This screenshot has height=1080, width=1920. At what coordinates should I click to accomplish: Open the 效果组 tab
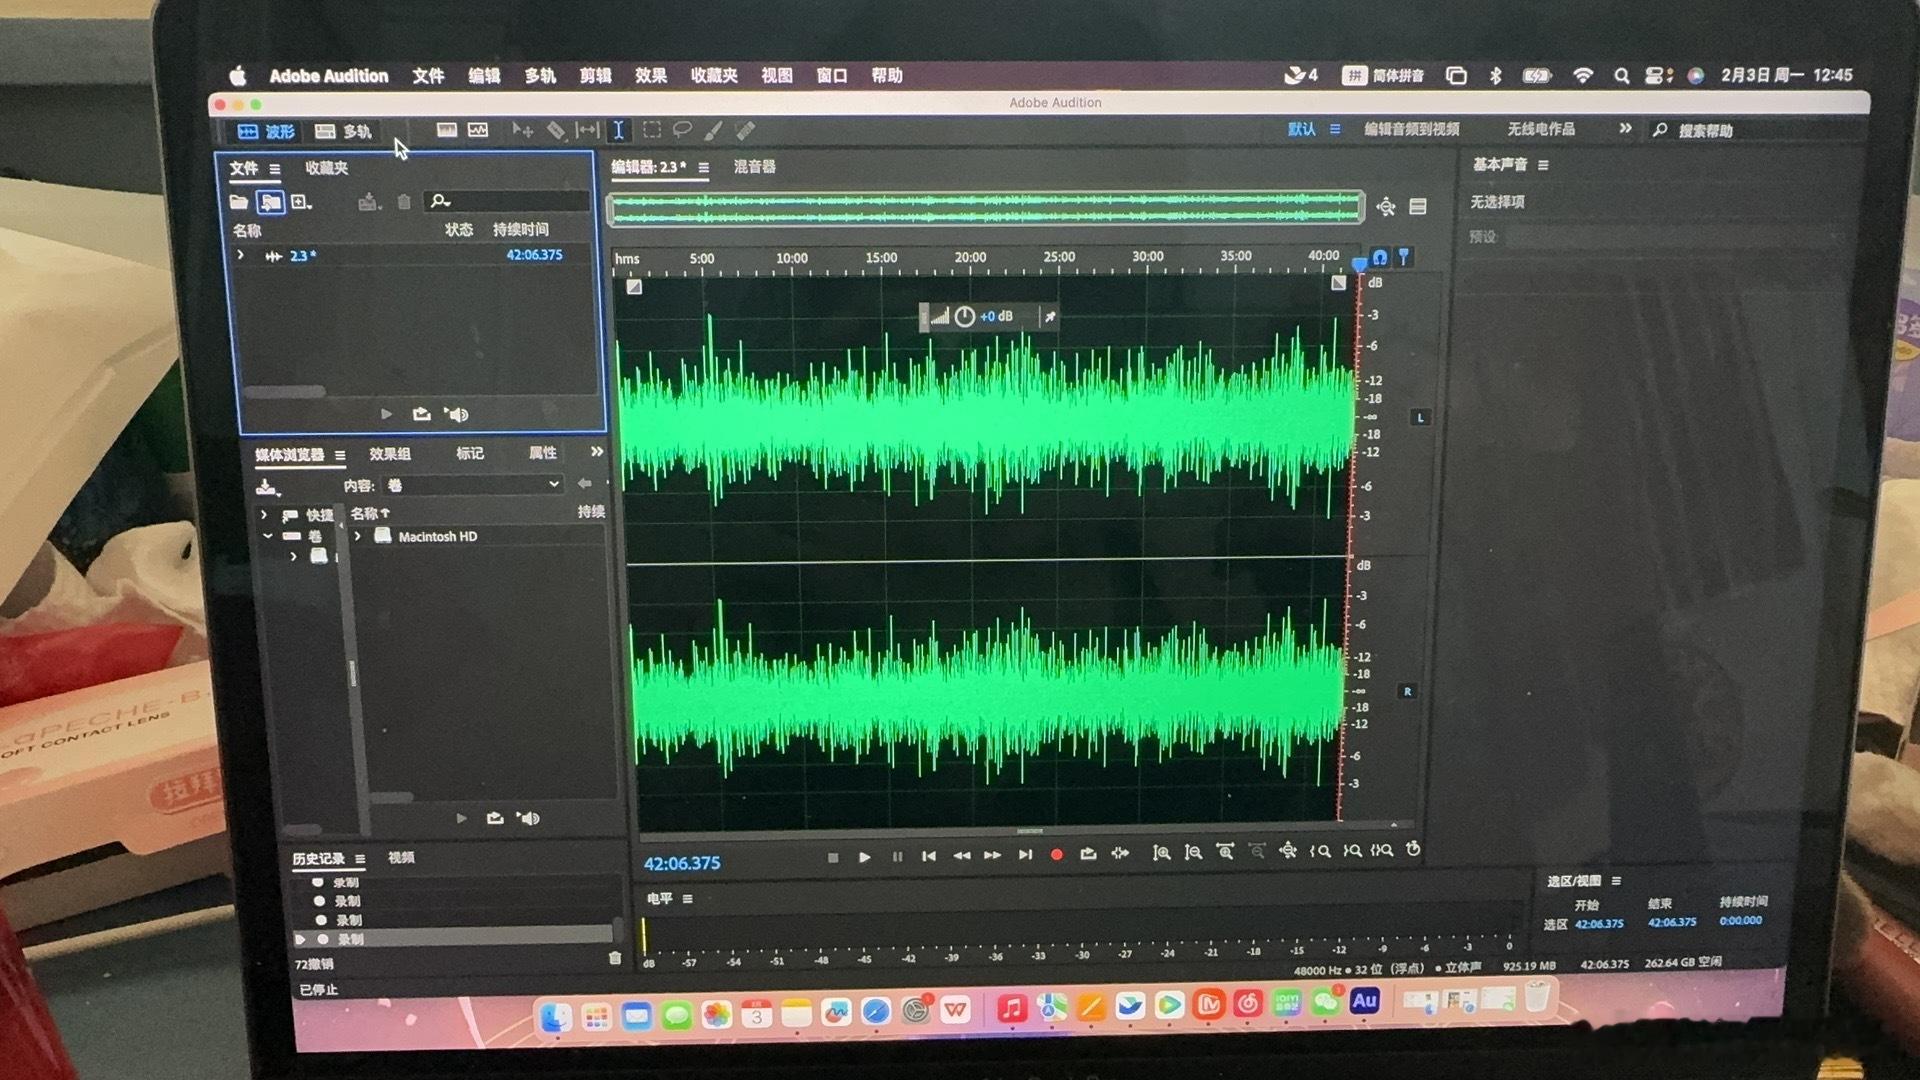[x=390, y=454]
